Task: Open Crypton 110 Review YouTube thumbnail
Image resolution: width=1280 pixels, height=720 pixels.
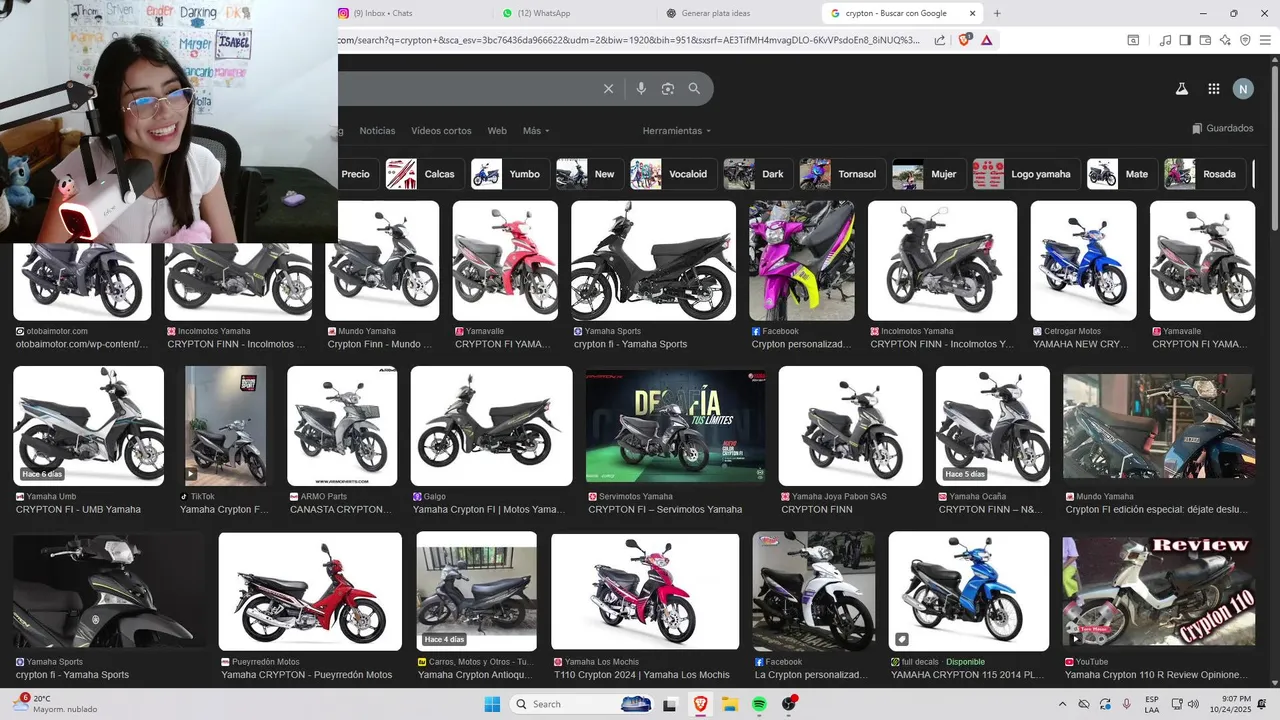Action: click(x=1158, y=591)
